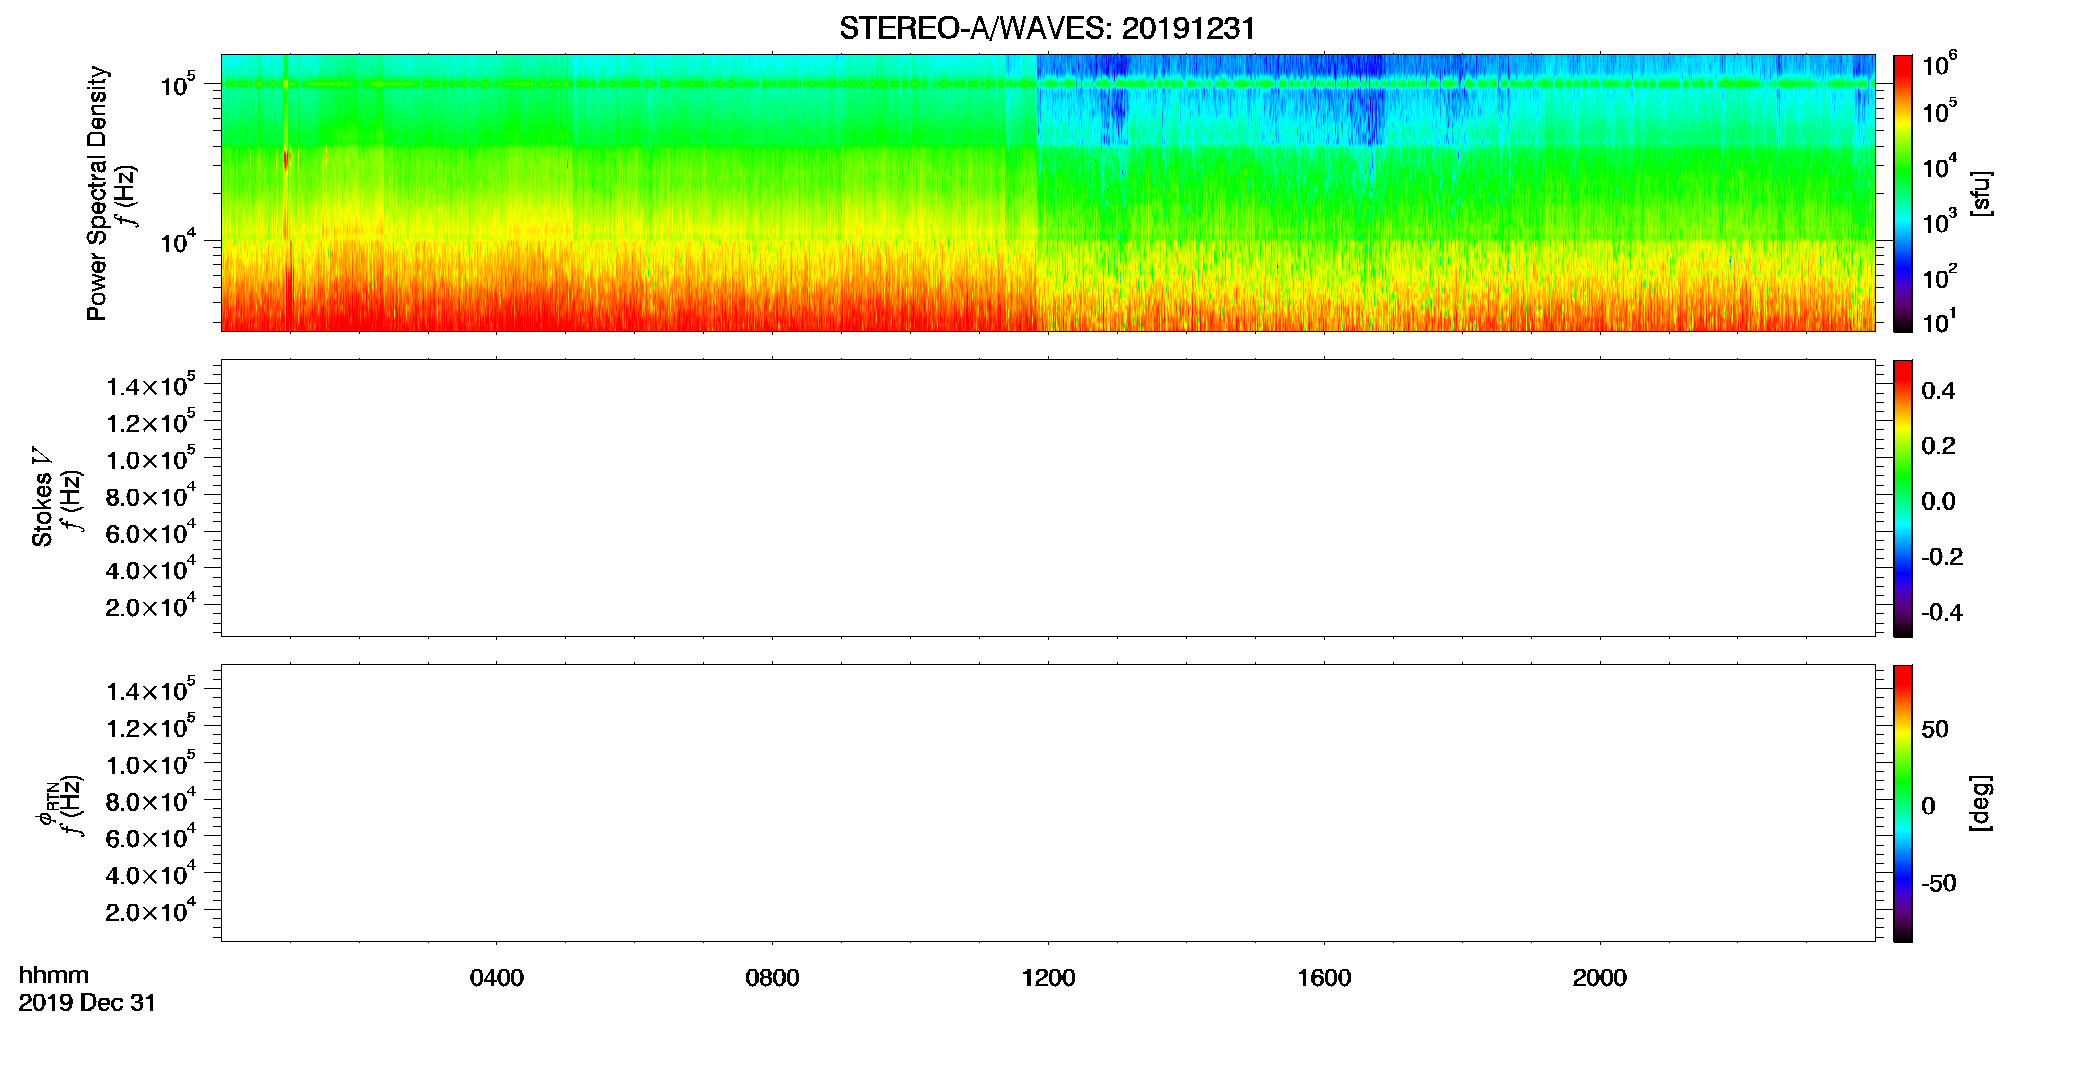Click the 2000 time axis label
The height and width of the screenshot is (1080, 2096).
pyautogui.click(x=1600, y=978)
